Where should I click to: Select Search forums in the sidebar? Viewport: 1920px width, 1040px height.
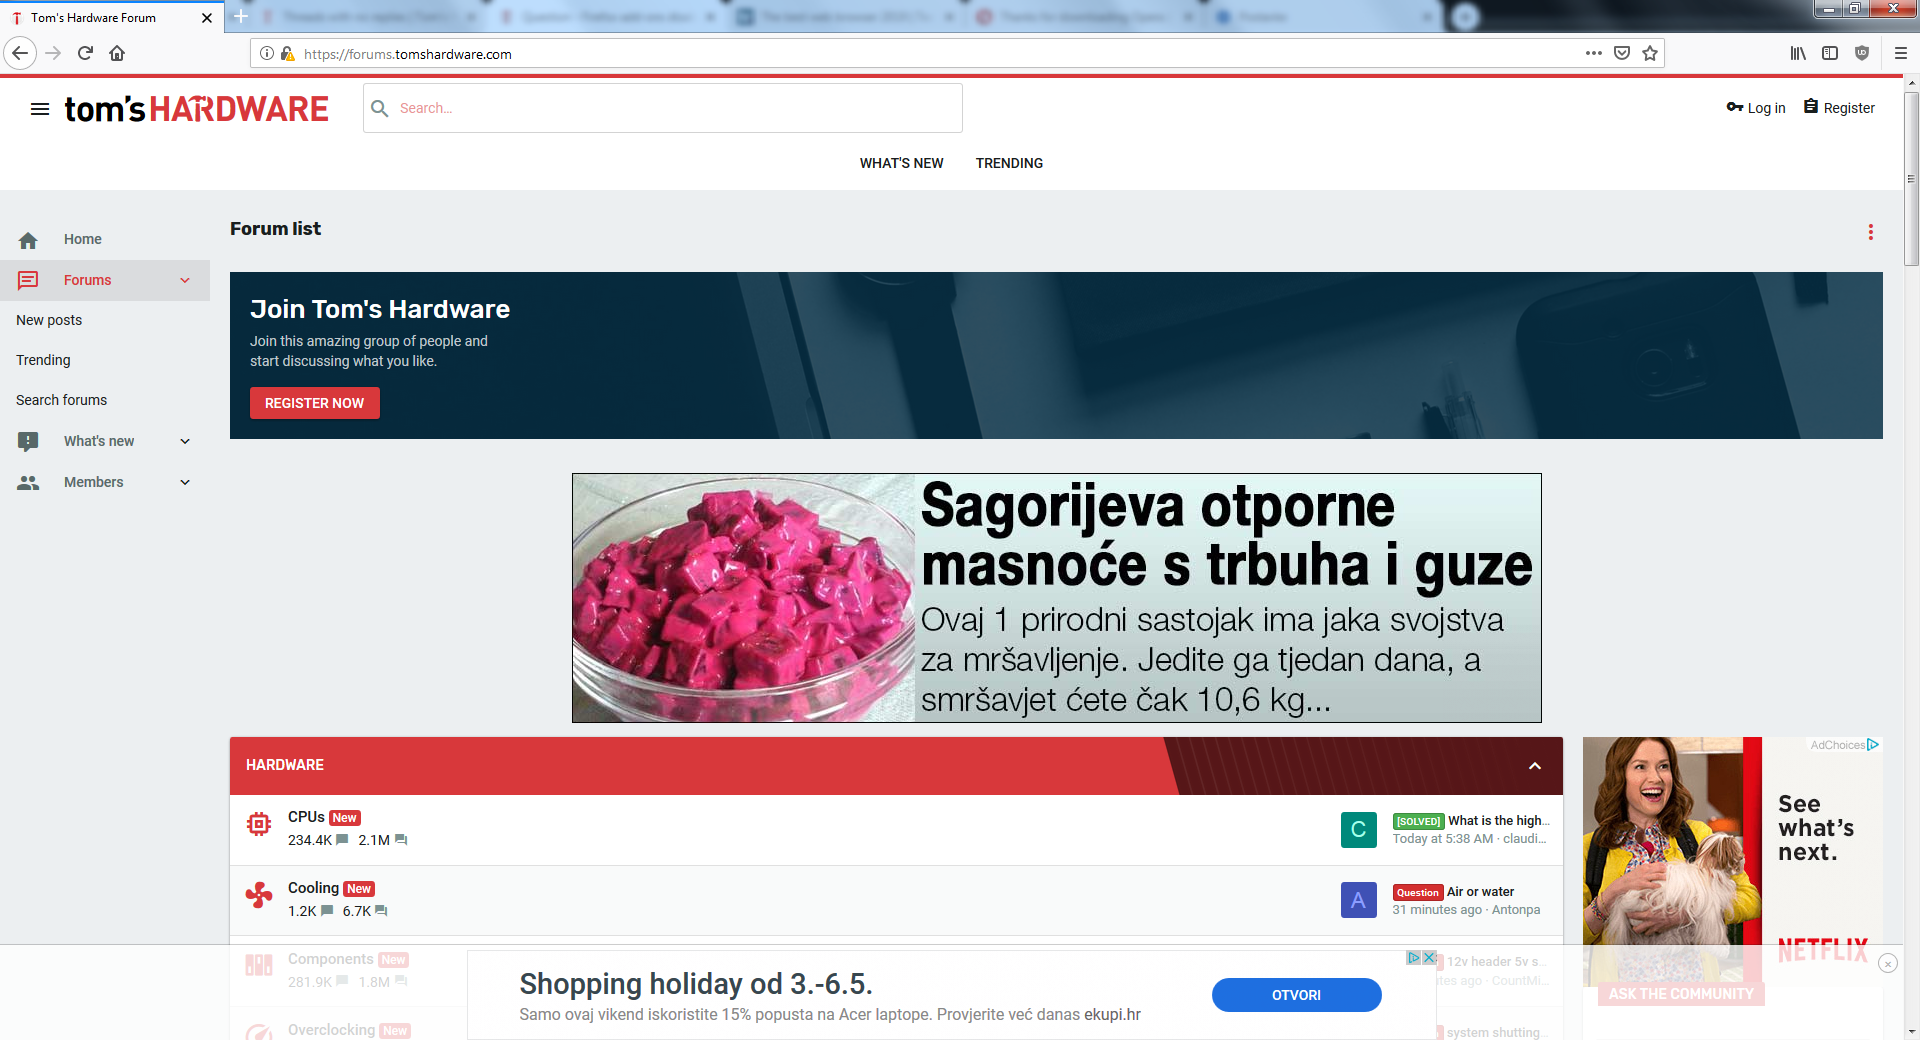61,400
